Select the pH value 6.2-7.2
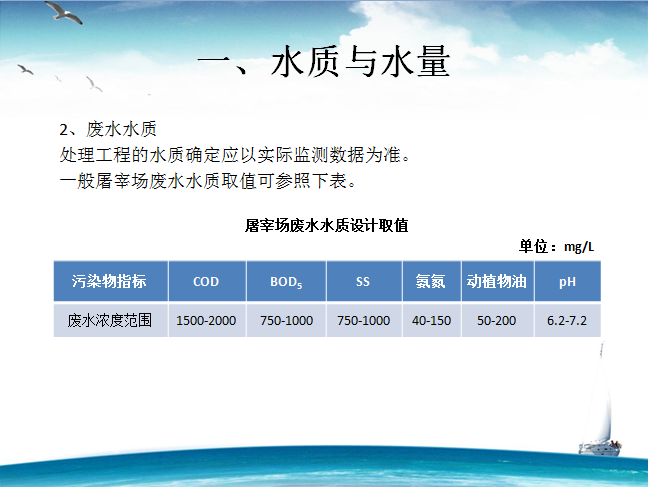The image size is (648, 487). pos(567,320)
